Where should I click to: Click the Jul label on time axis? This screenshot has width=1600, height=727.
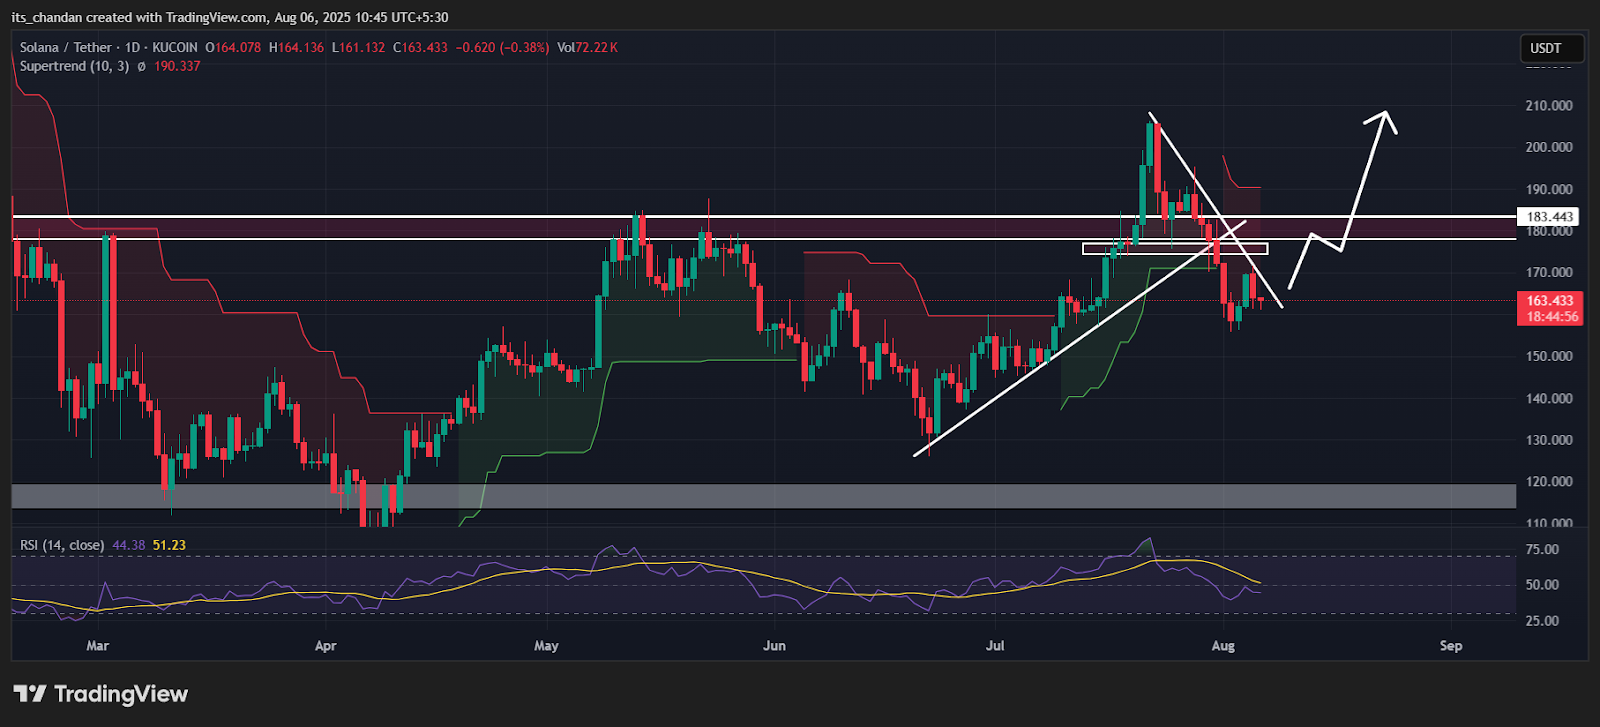tap(995, 645)
